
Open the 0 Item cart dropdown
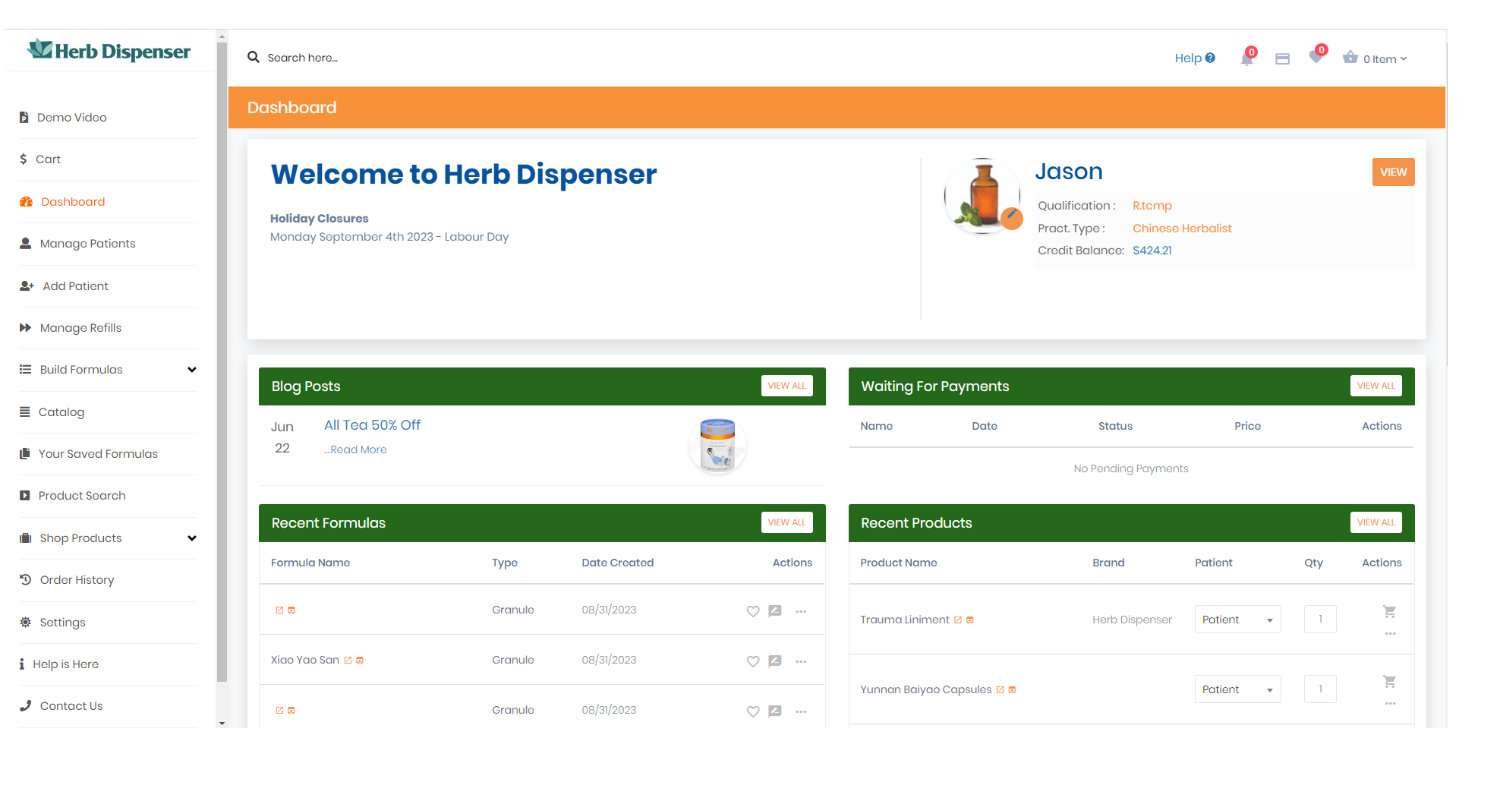click(x=1385, y=59)
